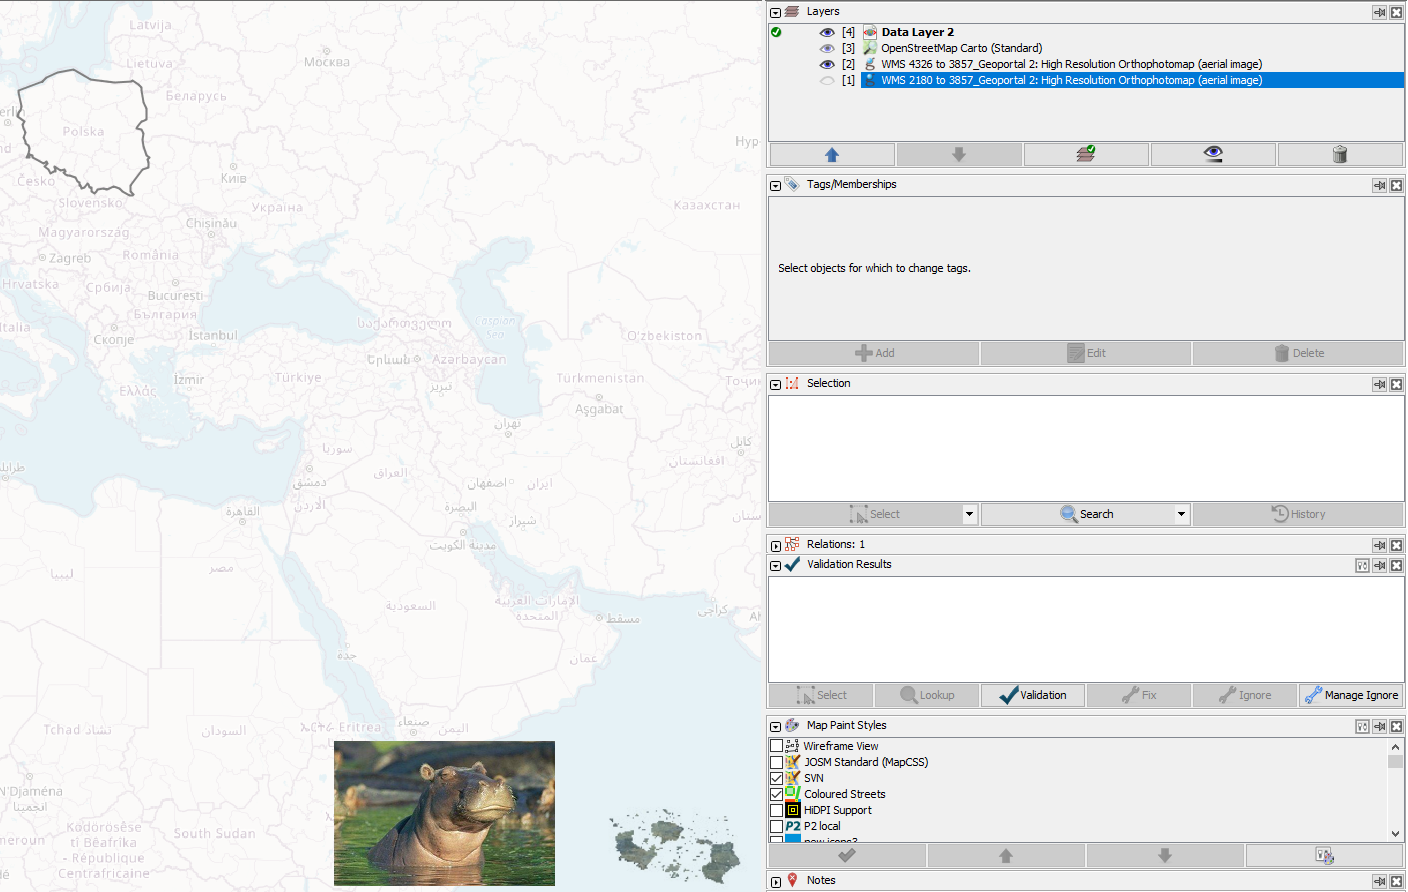Select the OpenStreetMap Carto (Standard) layer
Viewport: 1408px width, 892px height.
pyautogui.click(x=961, y=48)
